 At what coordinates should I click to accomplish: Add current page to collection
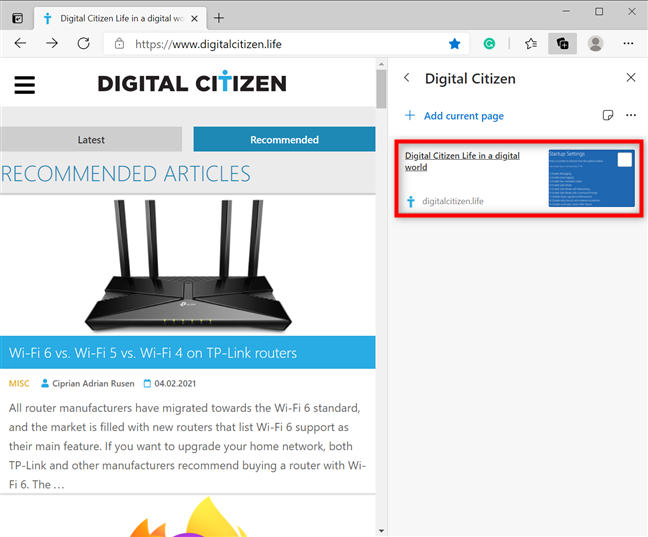454,116
